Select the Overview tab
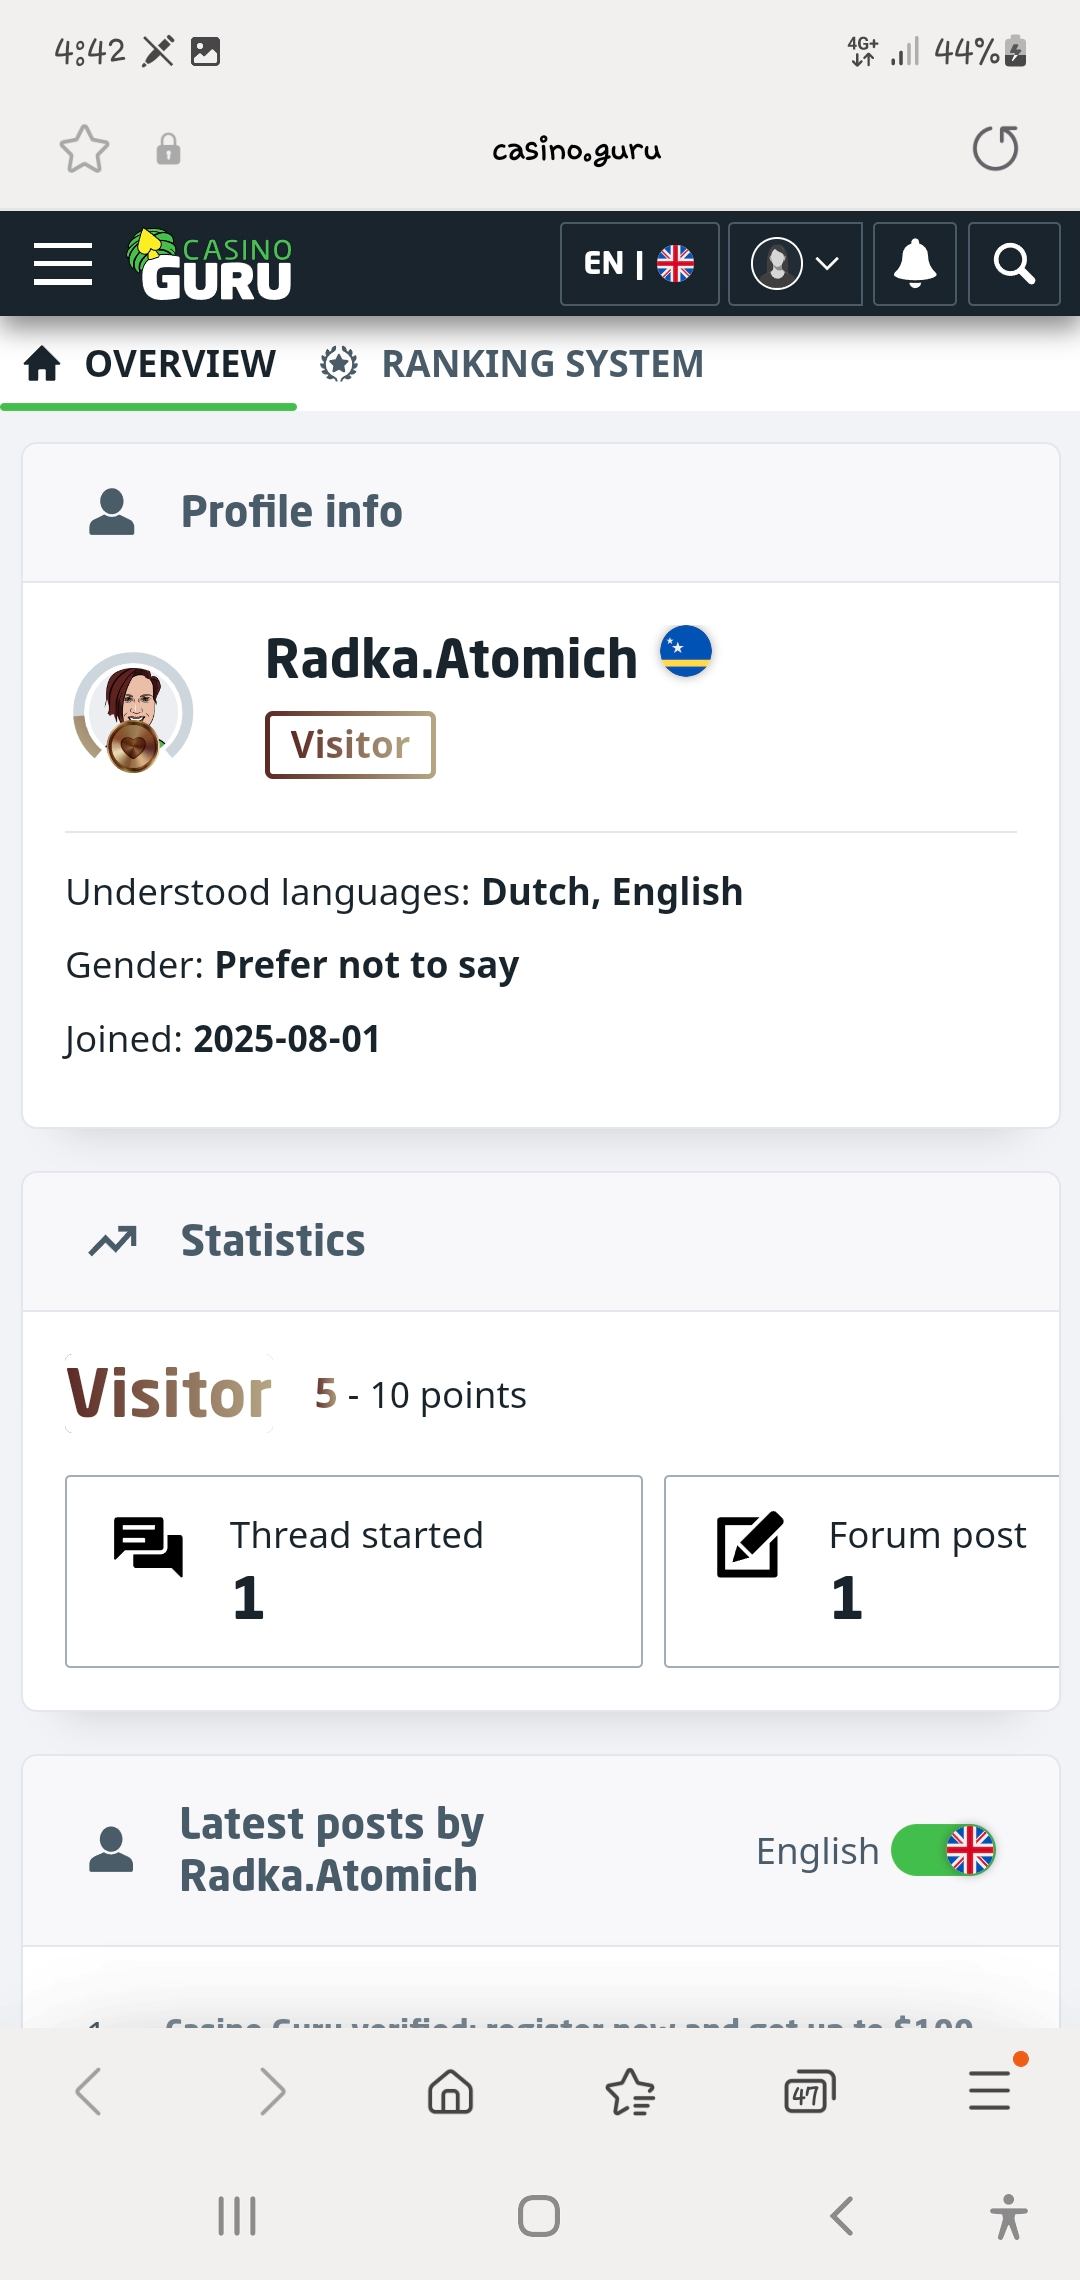 click(x=150, y=364)
